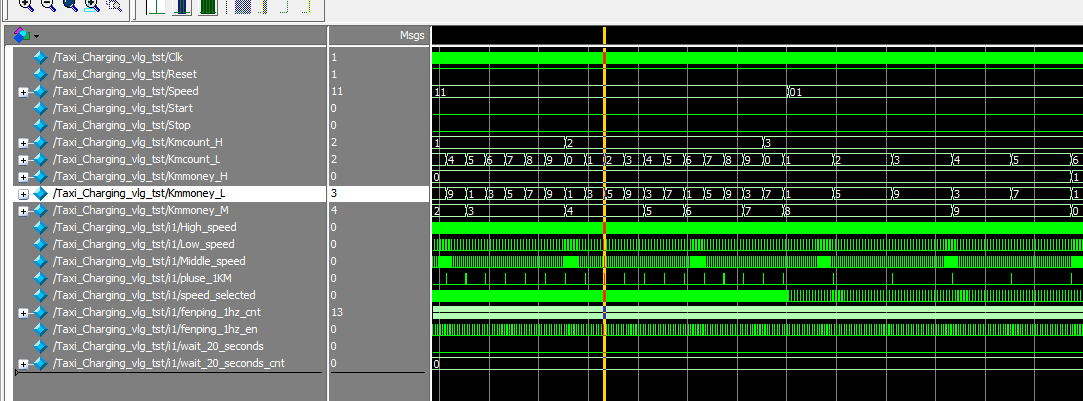This screenshot has width=1083, height=401.
Task: Click the diamond icon of speed_selected signal
Action: tap(41, 295)
